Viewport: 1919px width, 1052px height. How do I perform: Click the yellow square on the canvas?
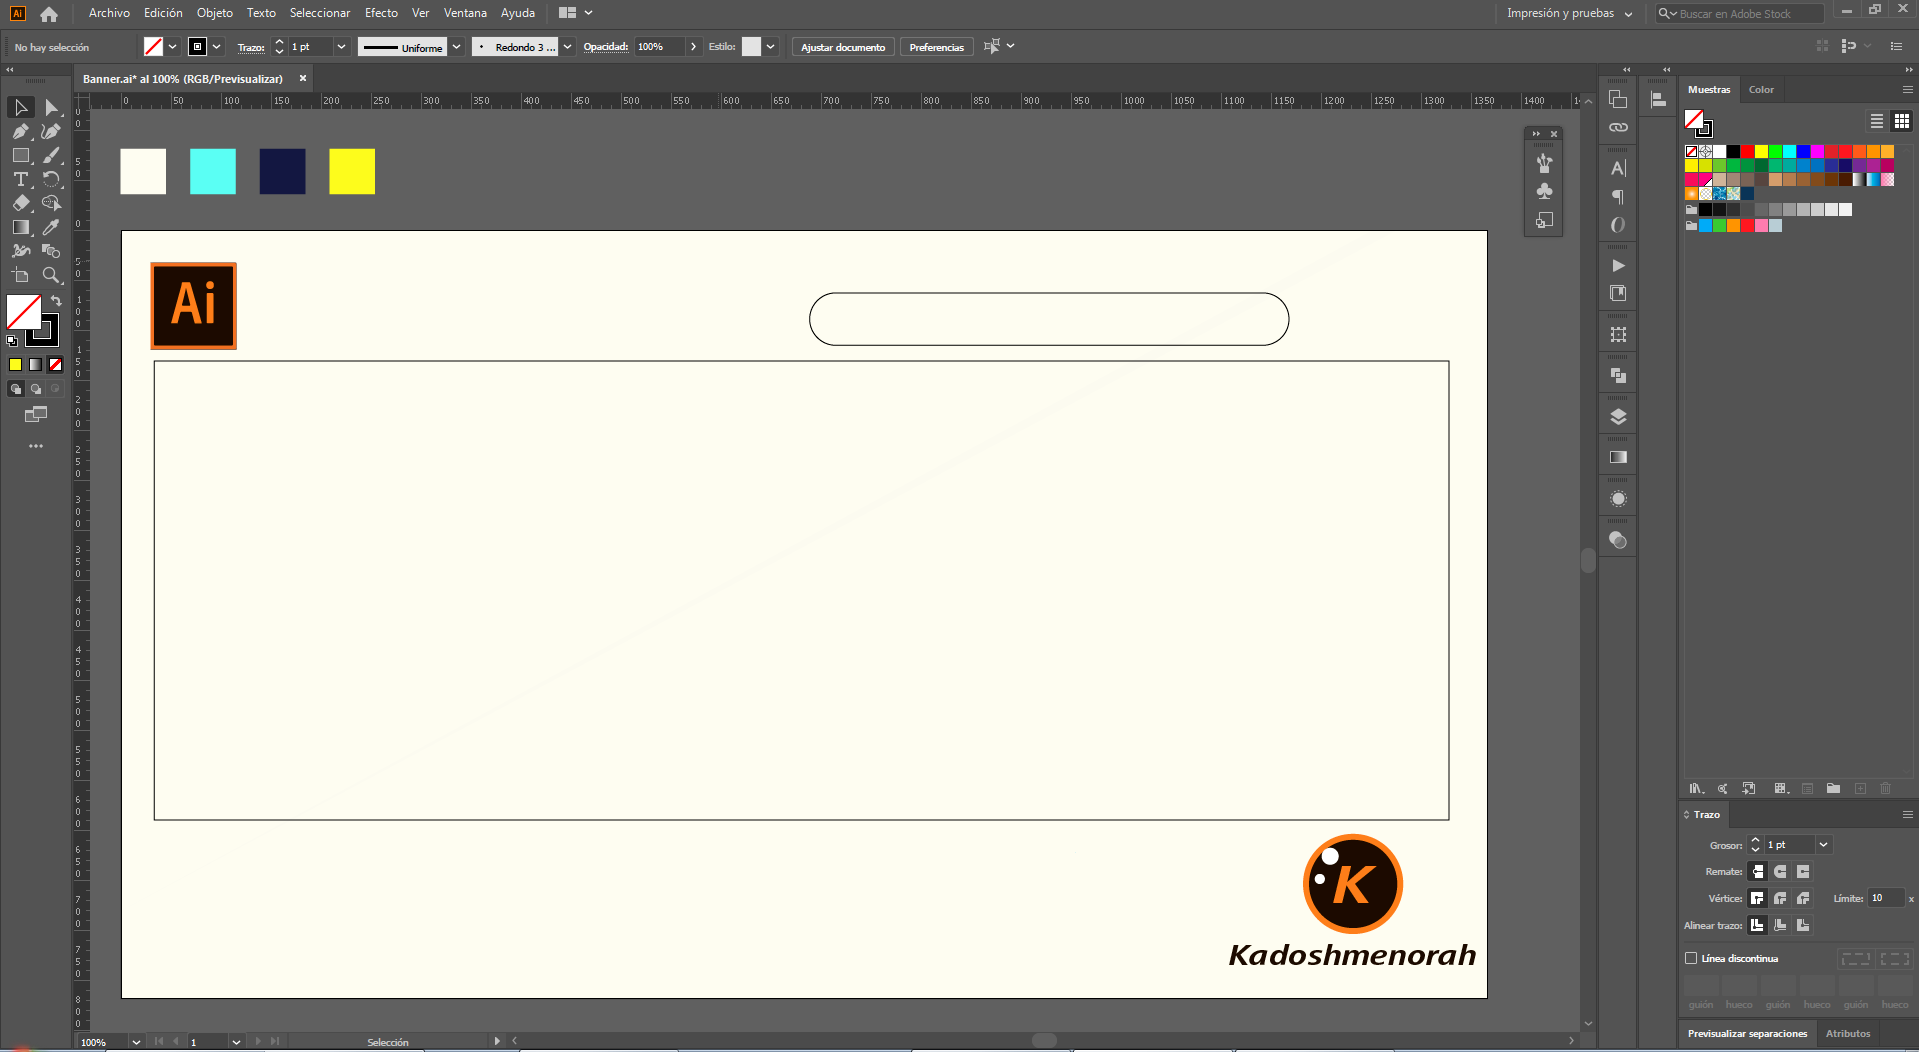[352, 172]
